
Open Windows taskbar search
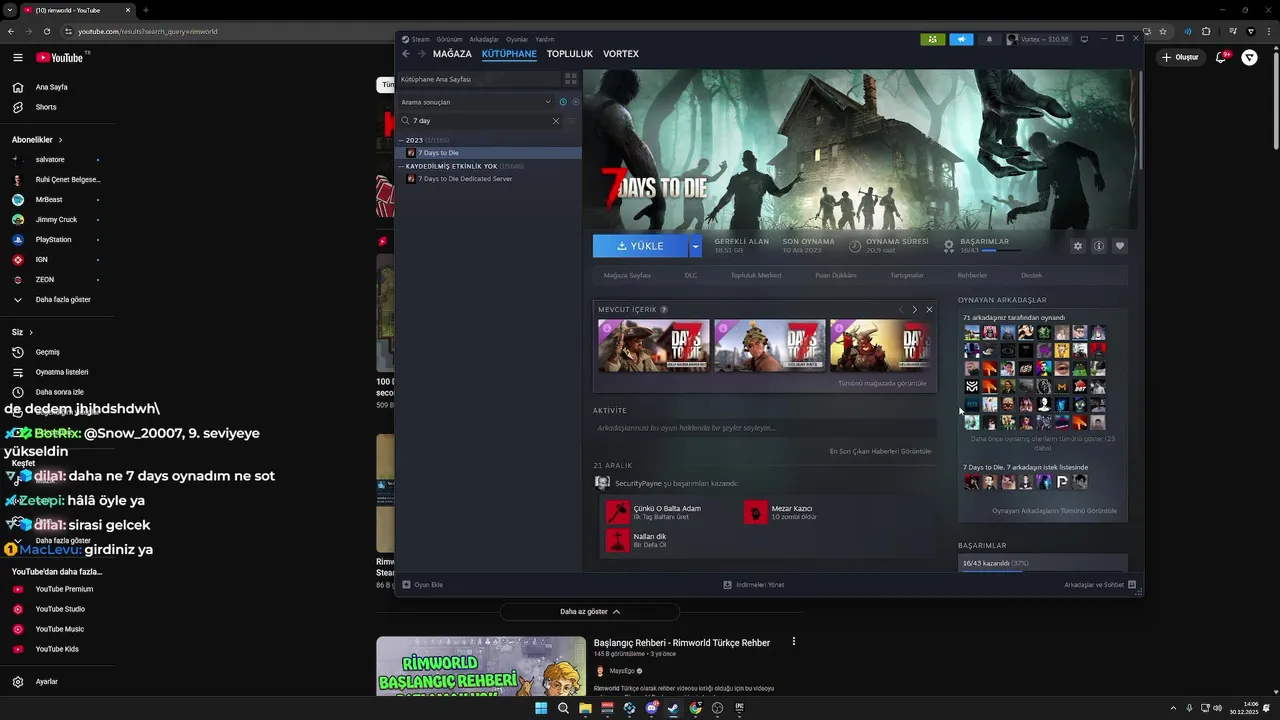tap(563, 708)
